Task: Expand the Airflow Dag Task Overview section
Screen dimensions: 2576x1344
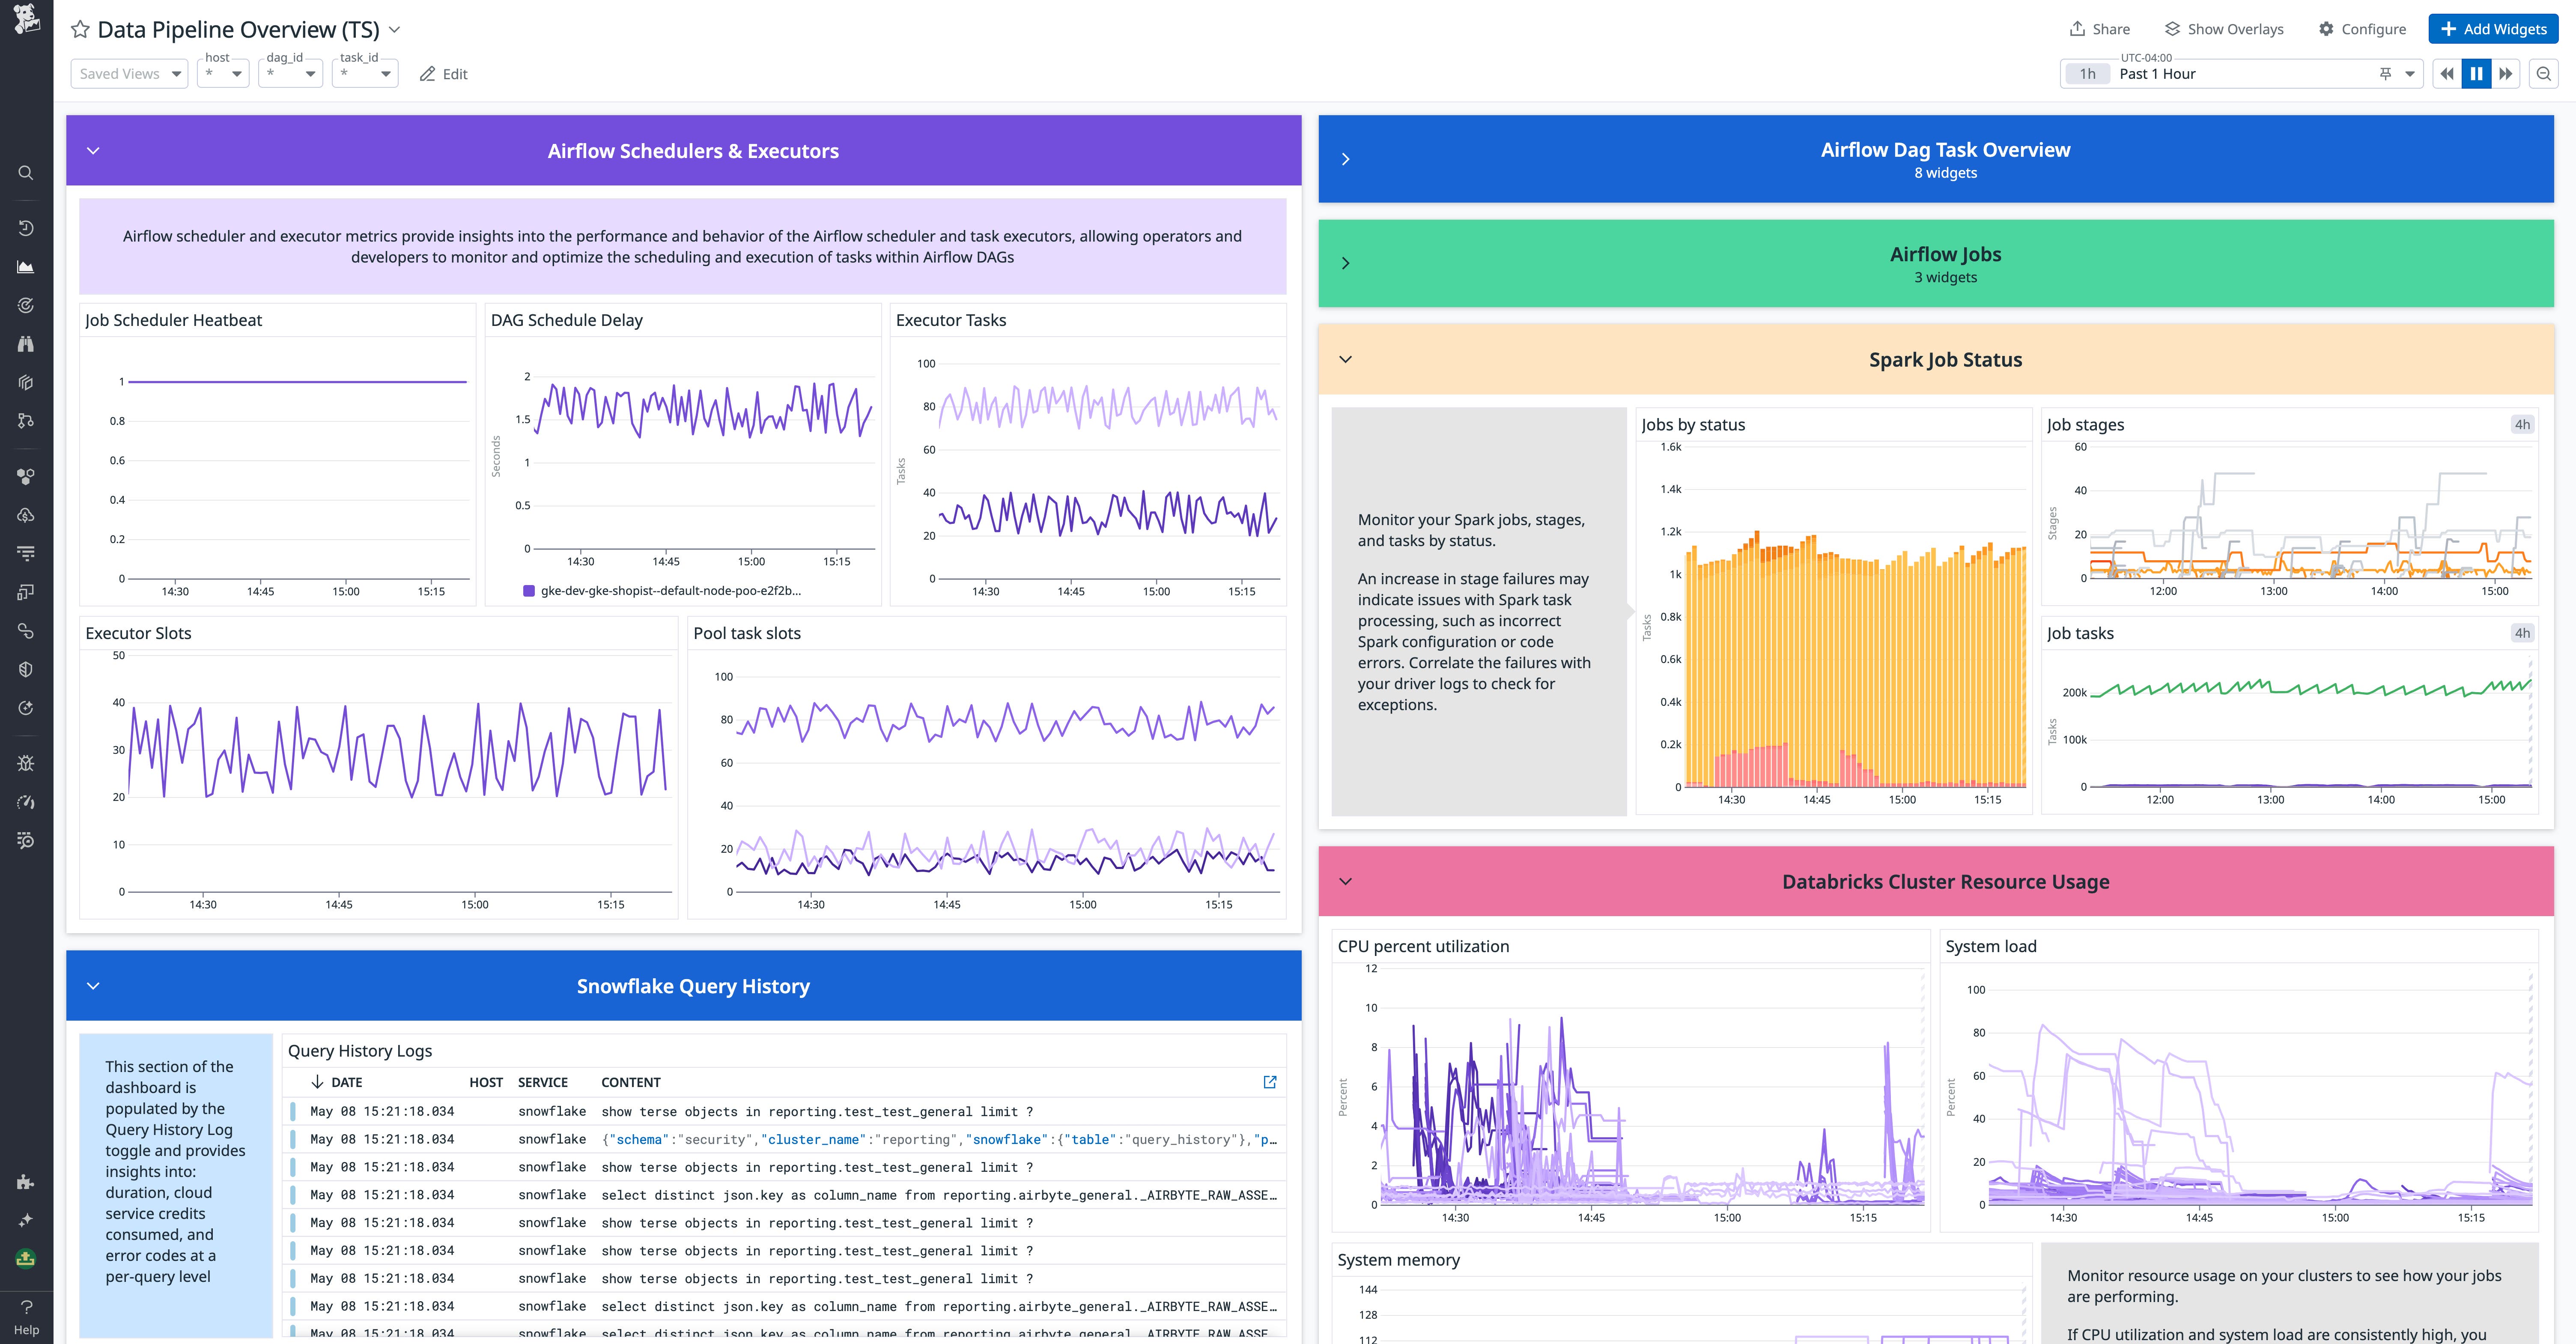Action: 1346,159
